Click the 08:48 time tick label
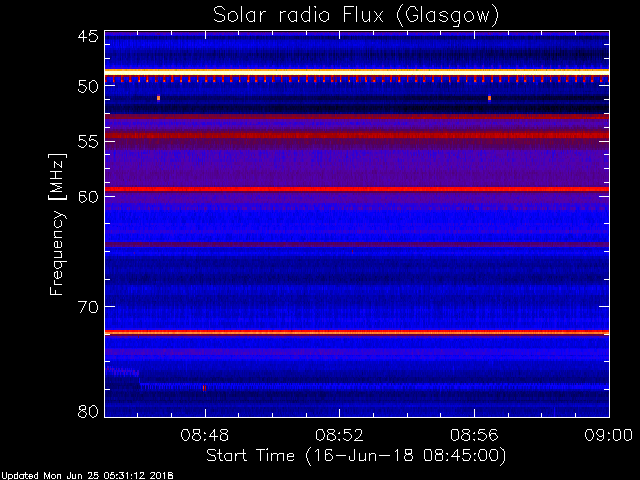 coord(205,435)
